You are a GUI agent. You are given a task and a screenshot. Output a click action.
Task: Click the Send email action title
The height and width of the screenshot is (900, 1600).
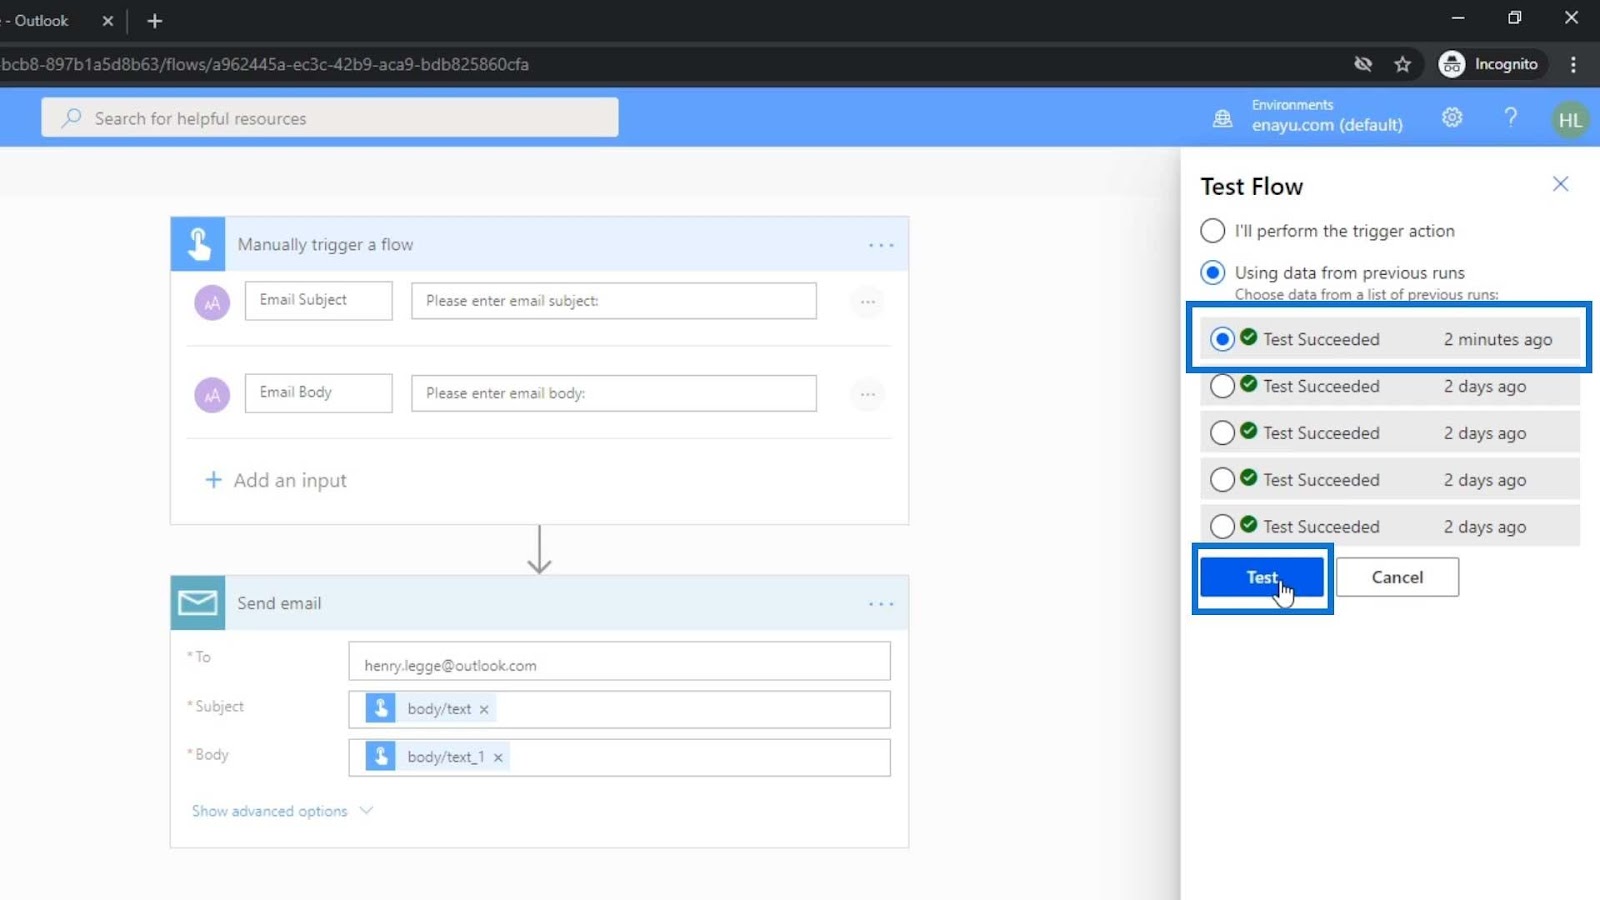tap(279, 603)
